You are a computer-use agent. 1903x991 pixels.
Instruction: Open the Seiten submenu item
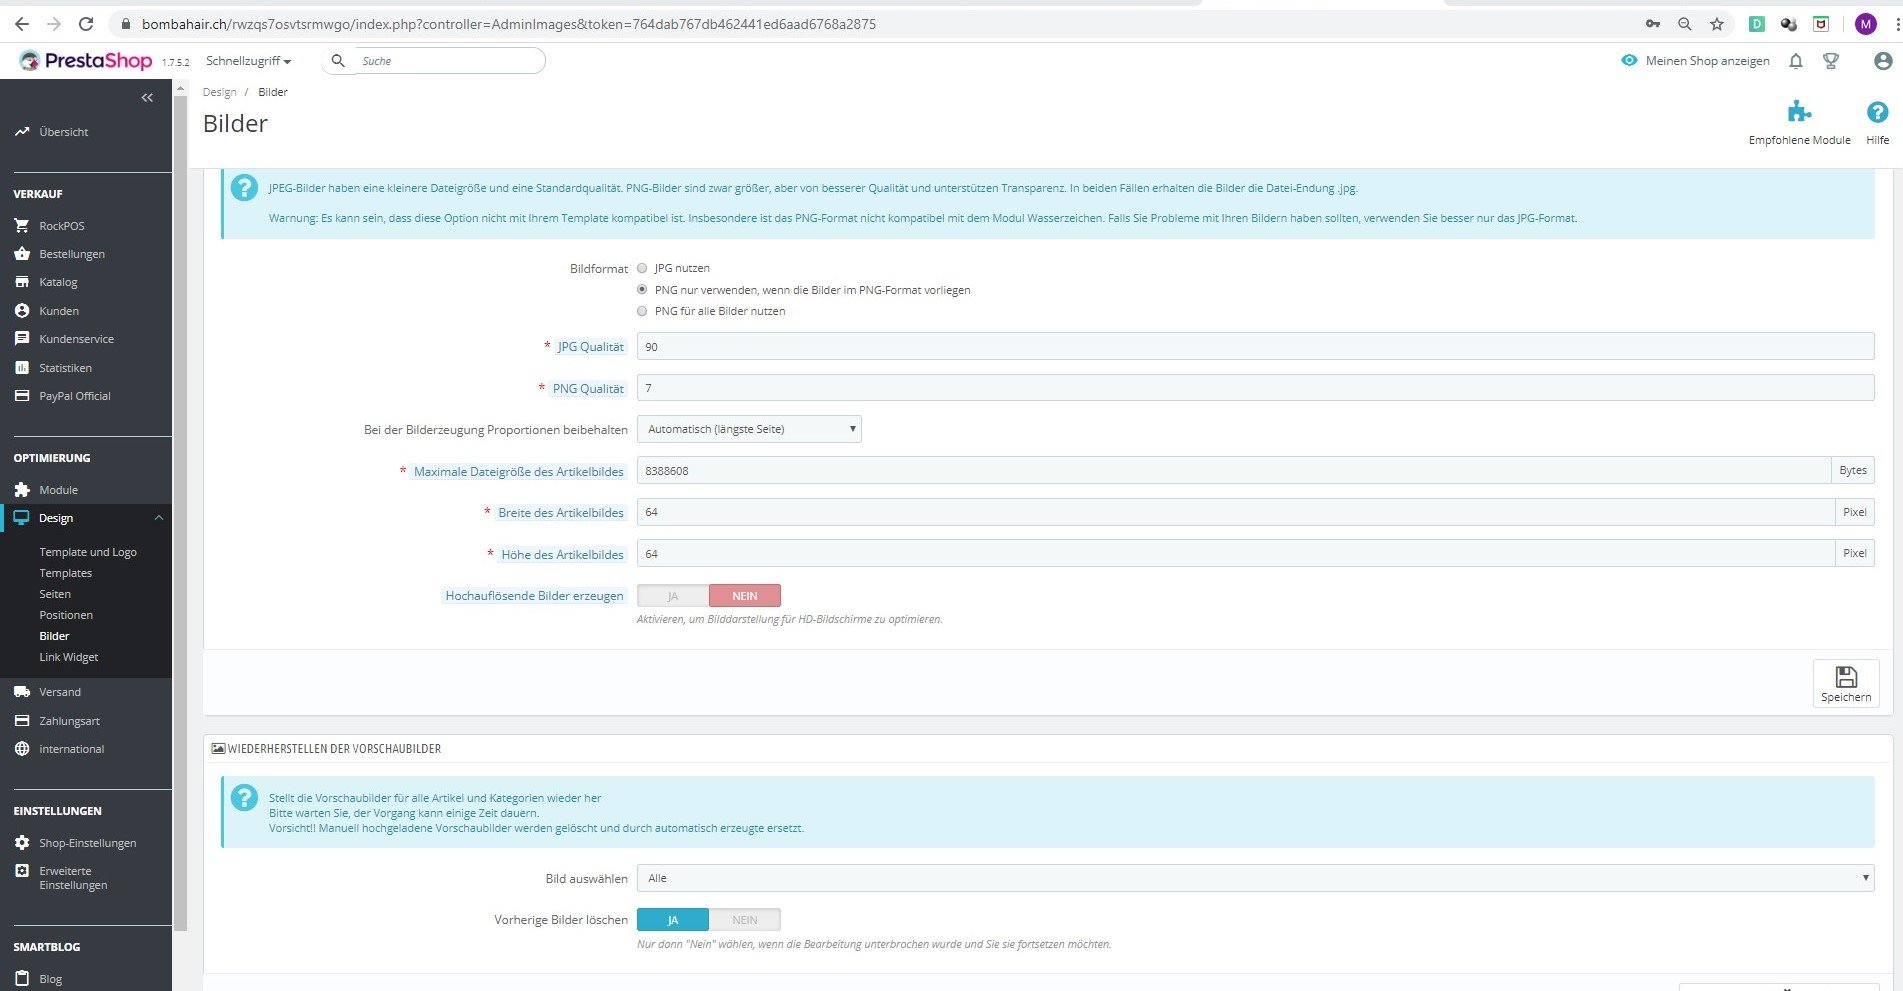(x=55, y=594)
